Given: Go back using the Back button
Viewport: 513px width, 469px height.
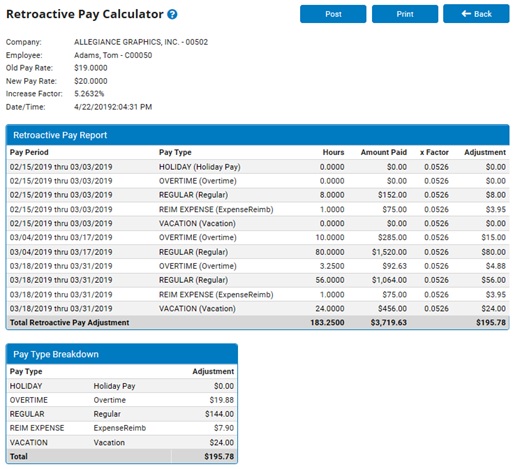Looking at the screenshot, I should click(x=476, y=14).
